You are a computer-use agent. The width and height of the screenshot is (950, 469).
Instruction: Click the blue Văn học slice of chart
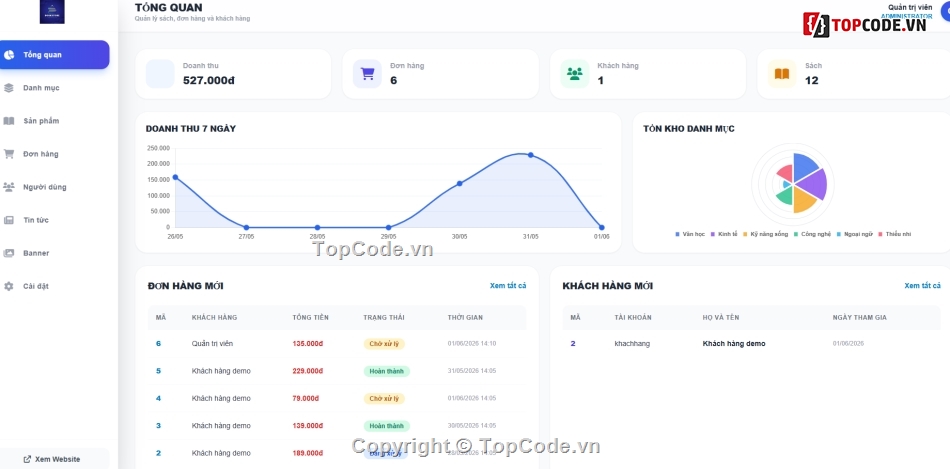[x=804, y=167]
